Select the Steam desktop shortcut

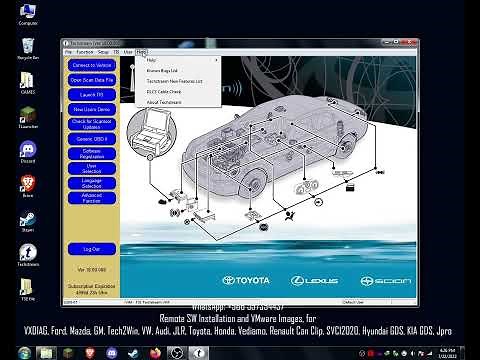click(28, 221)
